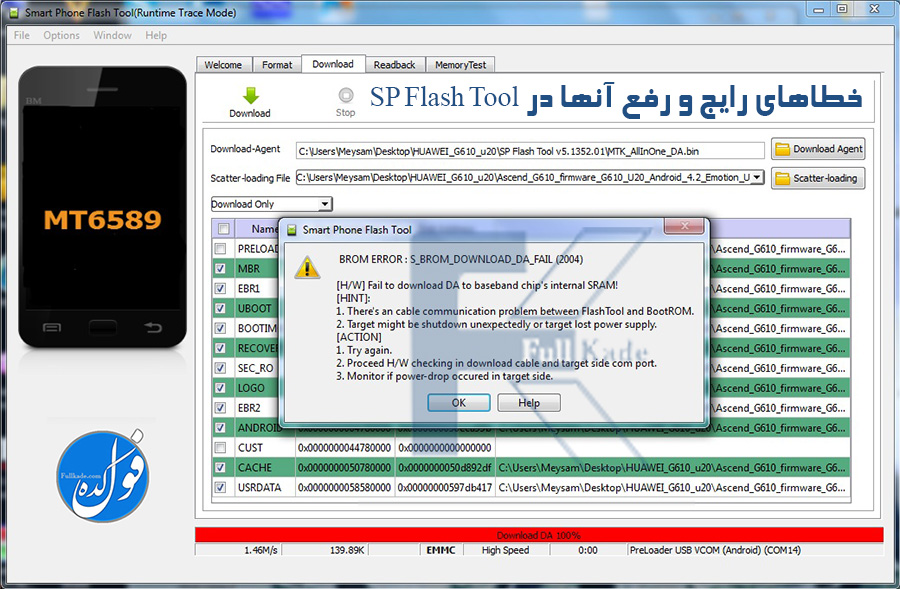Screen dimensions: 900x589
Task: Expand the Scatter-loading File path dropdown
Action: [757, 177]
